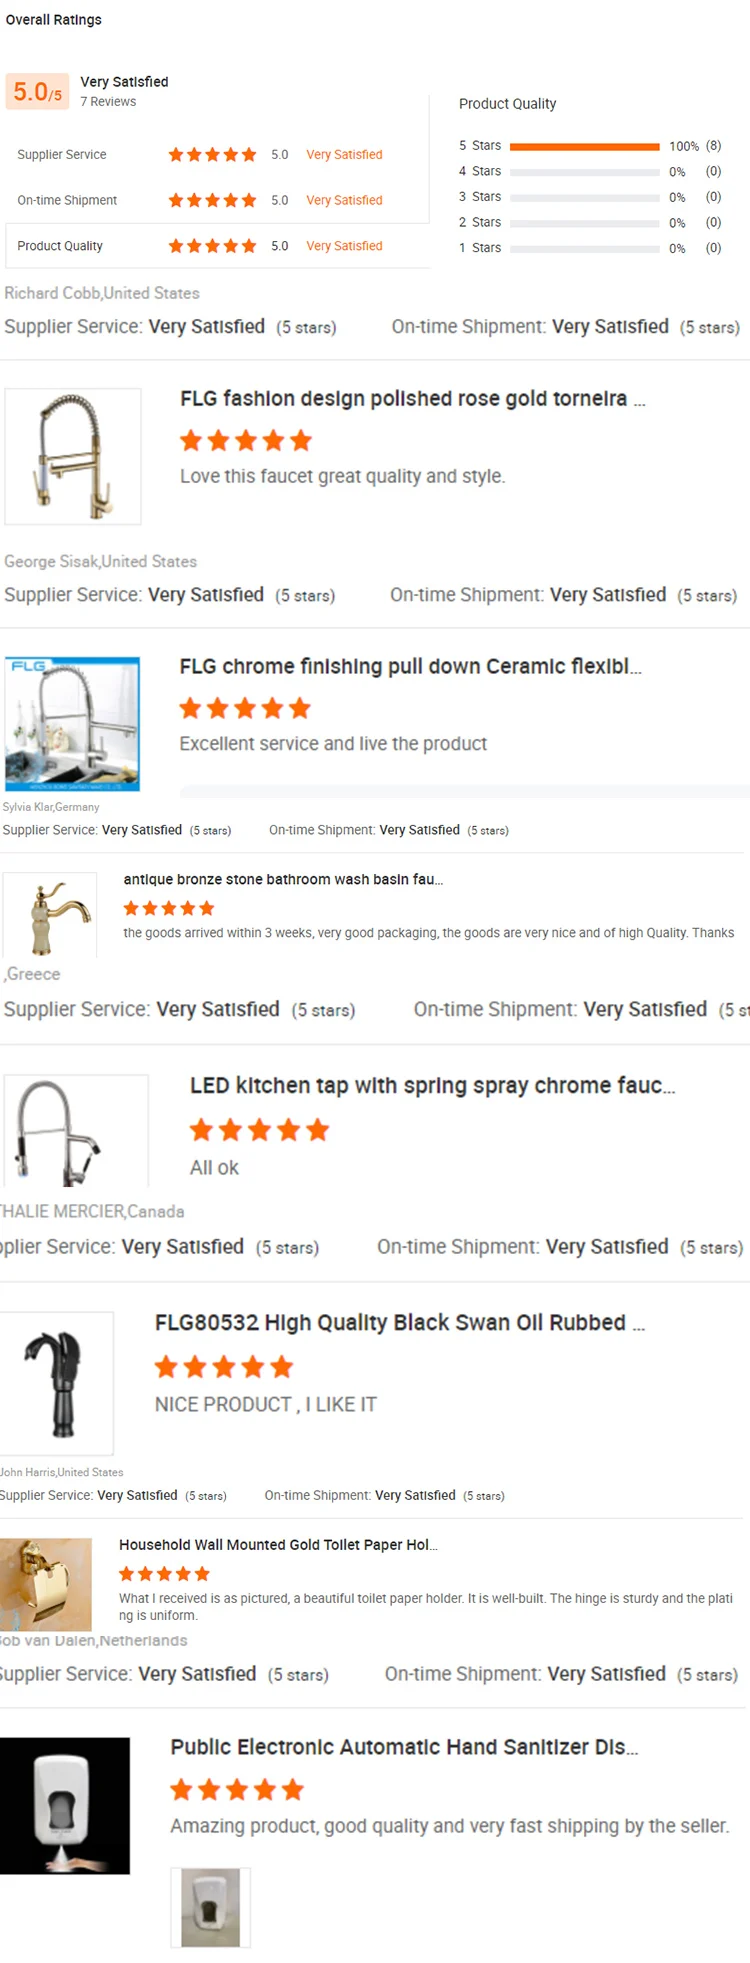
Task: Click stars under Hand Sanitizer dispenser review
Action: coord(237,1789)
